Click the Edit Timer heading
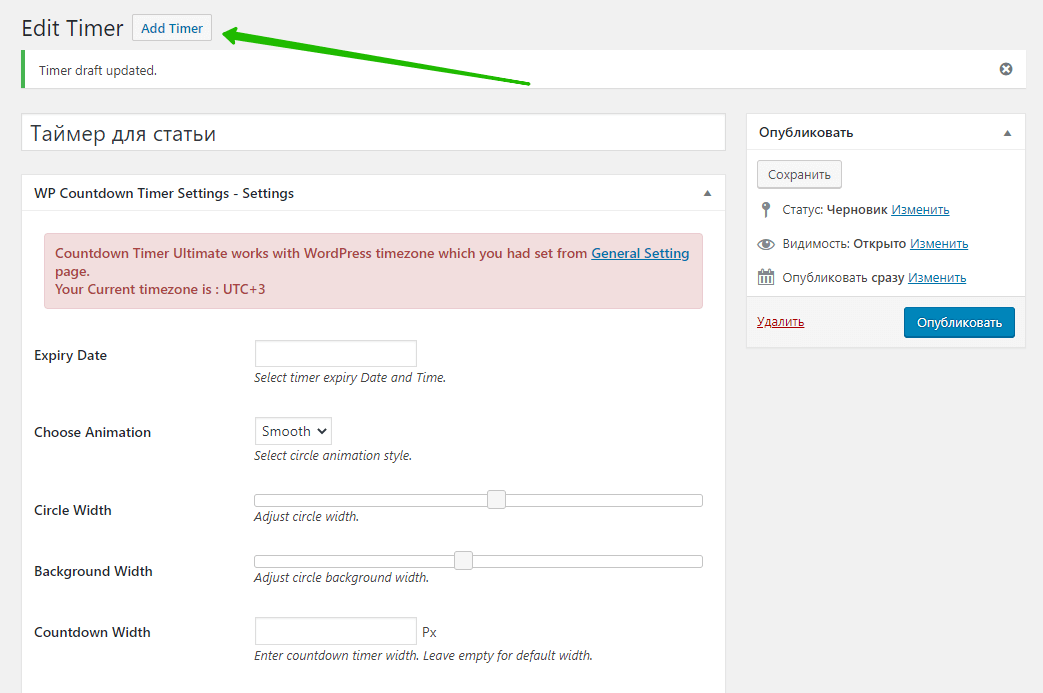The width and height of the screenshot is (1043, 693). pos(73,29)
